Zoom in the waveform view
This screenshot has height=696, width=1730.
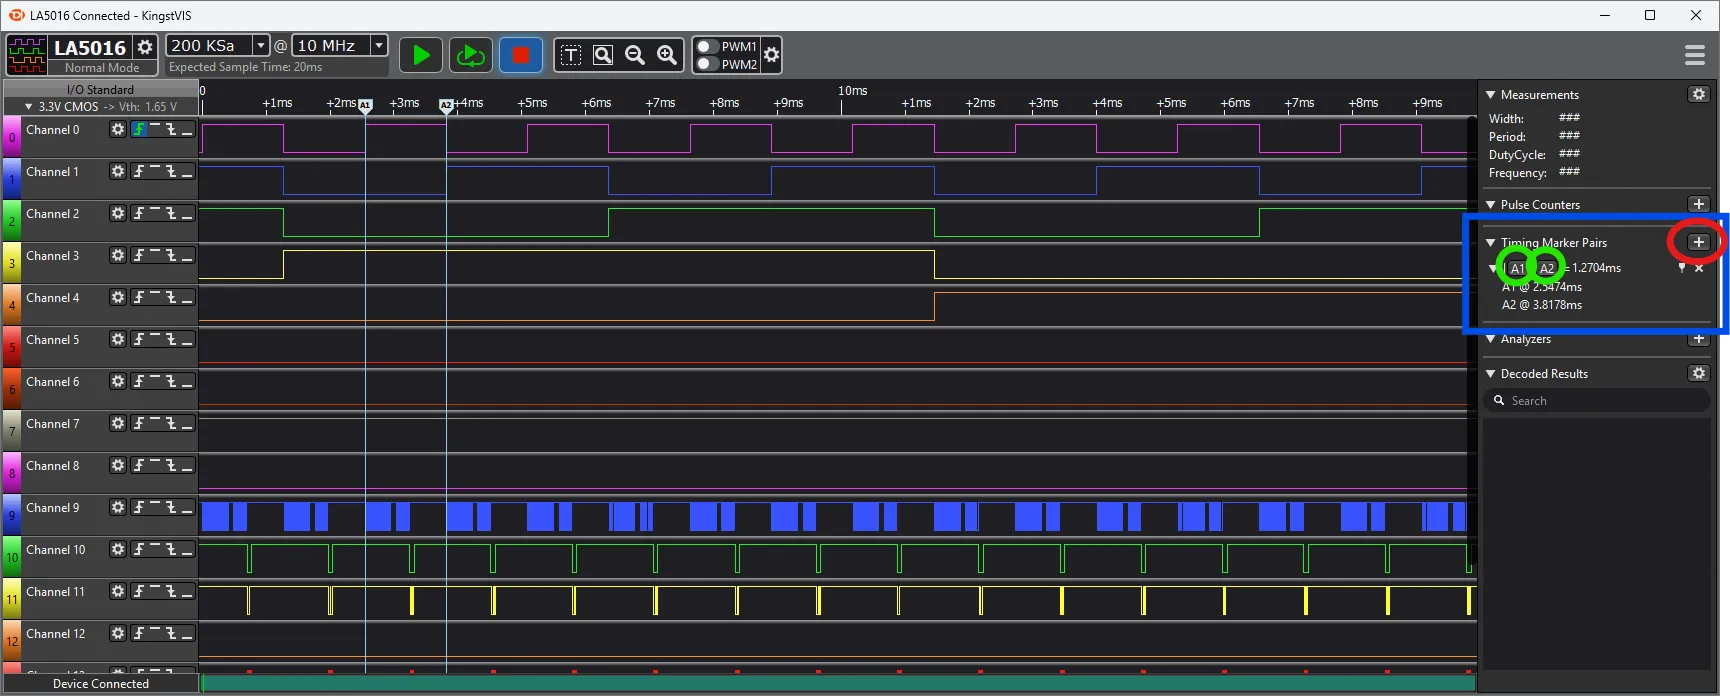point(667,55)
